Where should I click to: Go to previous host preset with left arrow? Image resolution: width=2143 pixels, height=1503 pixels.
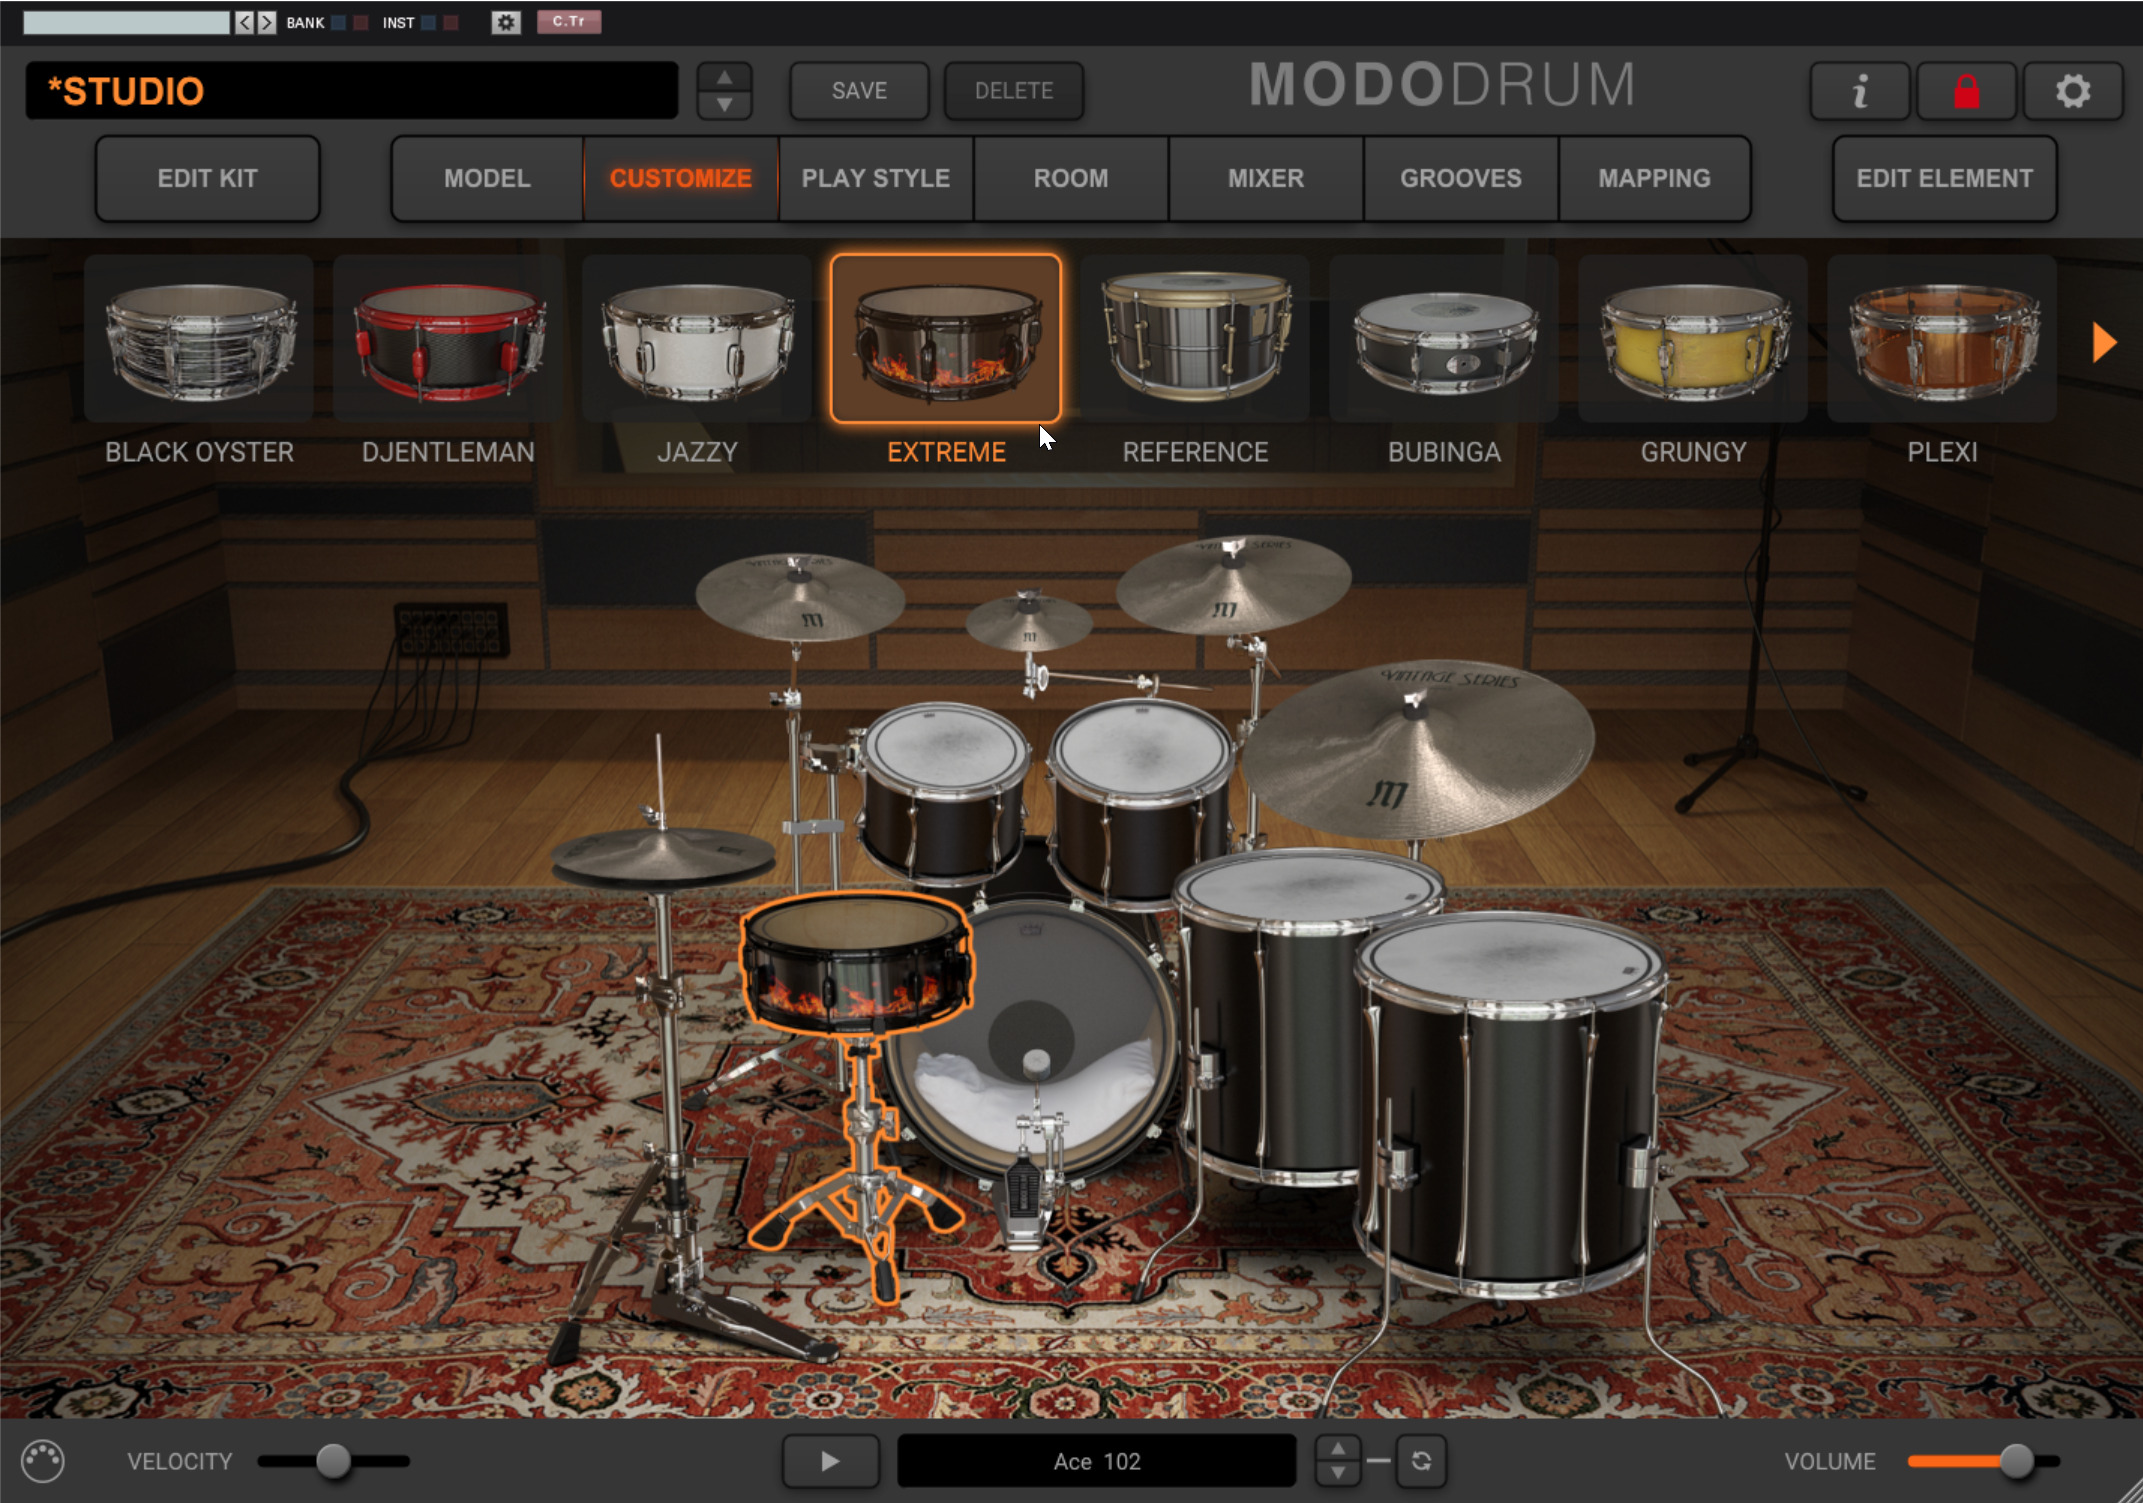(244, 22)
